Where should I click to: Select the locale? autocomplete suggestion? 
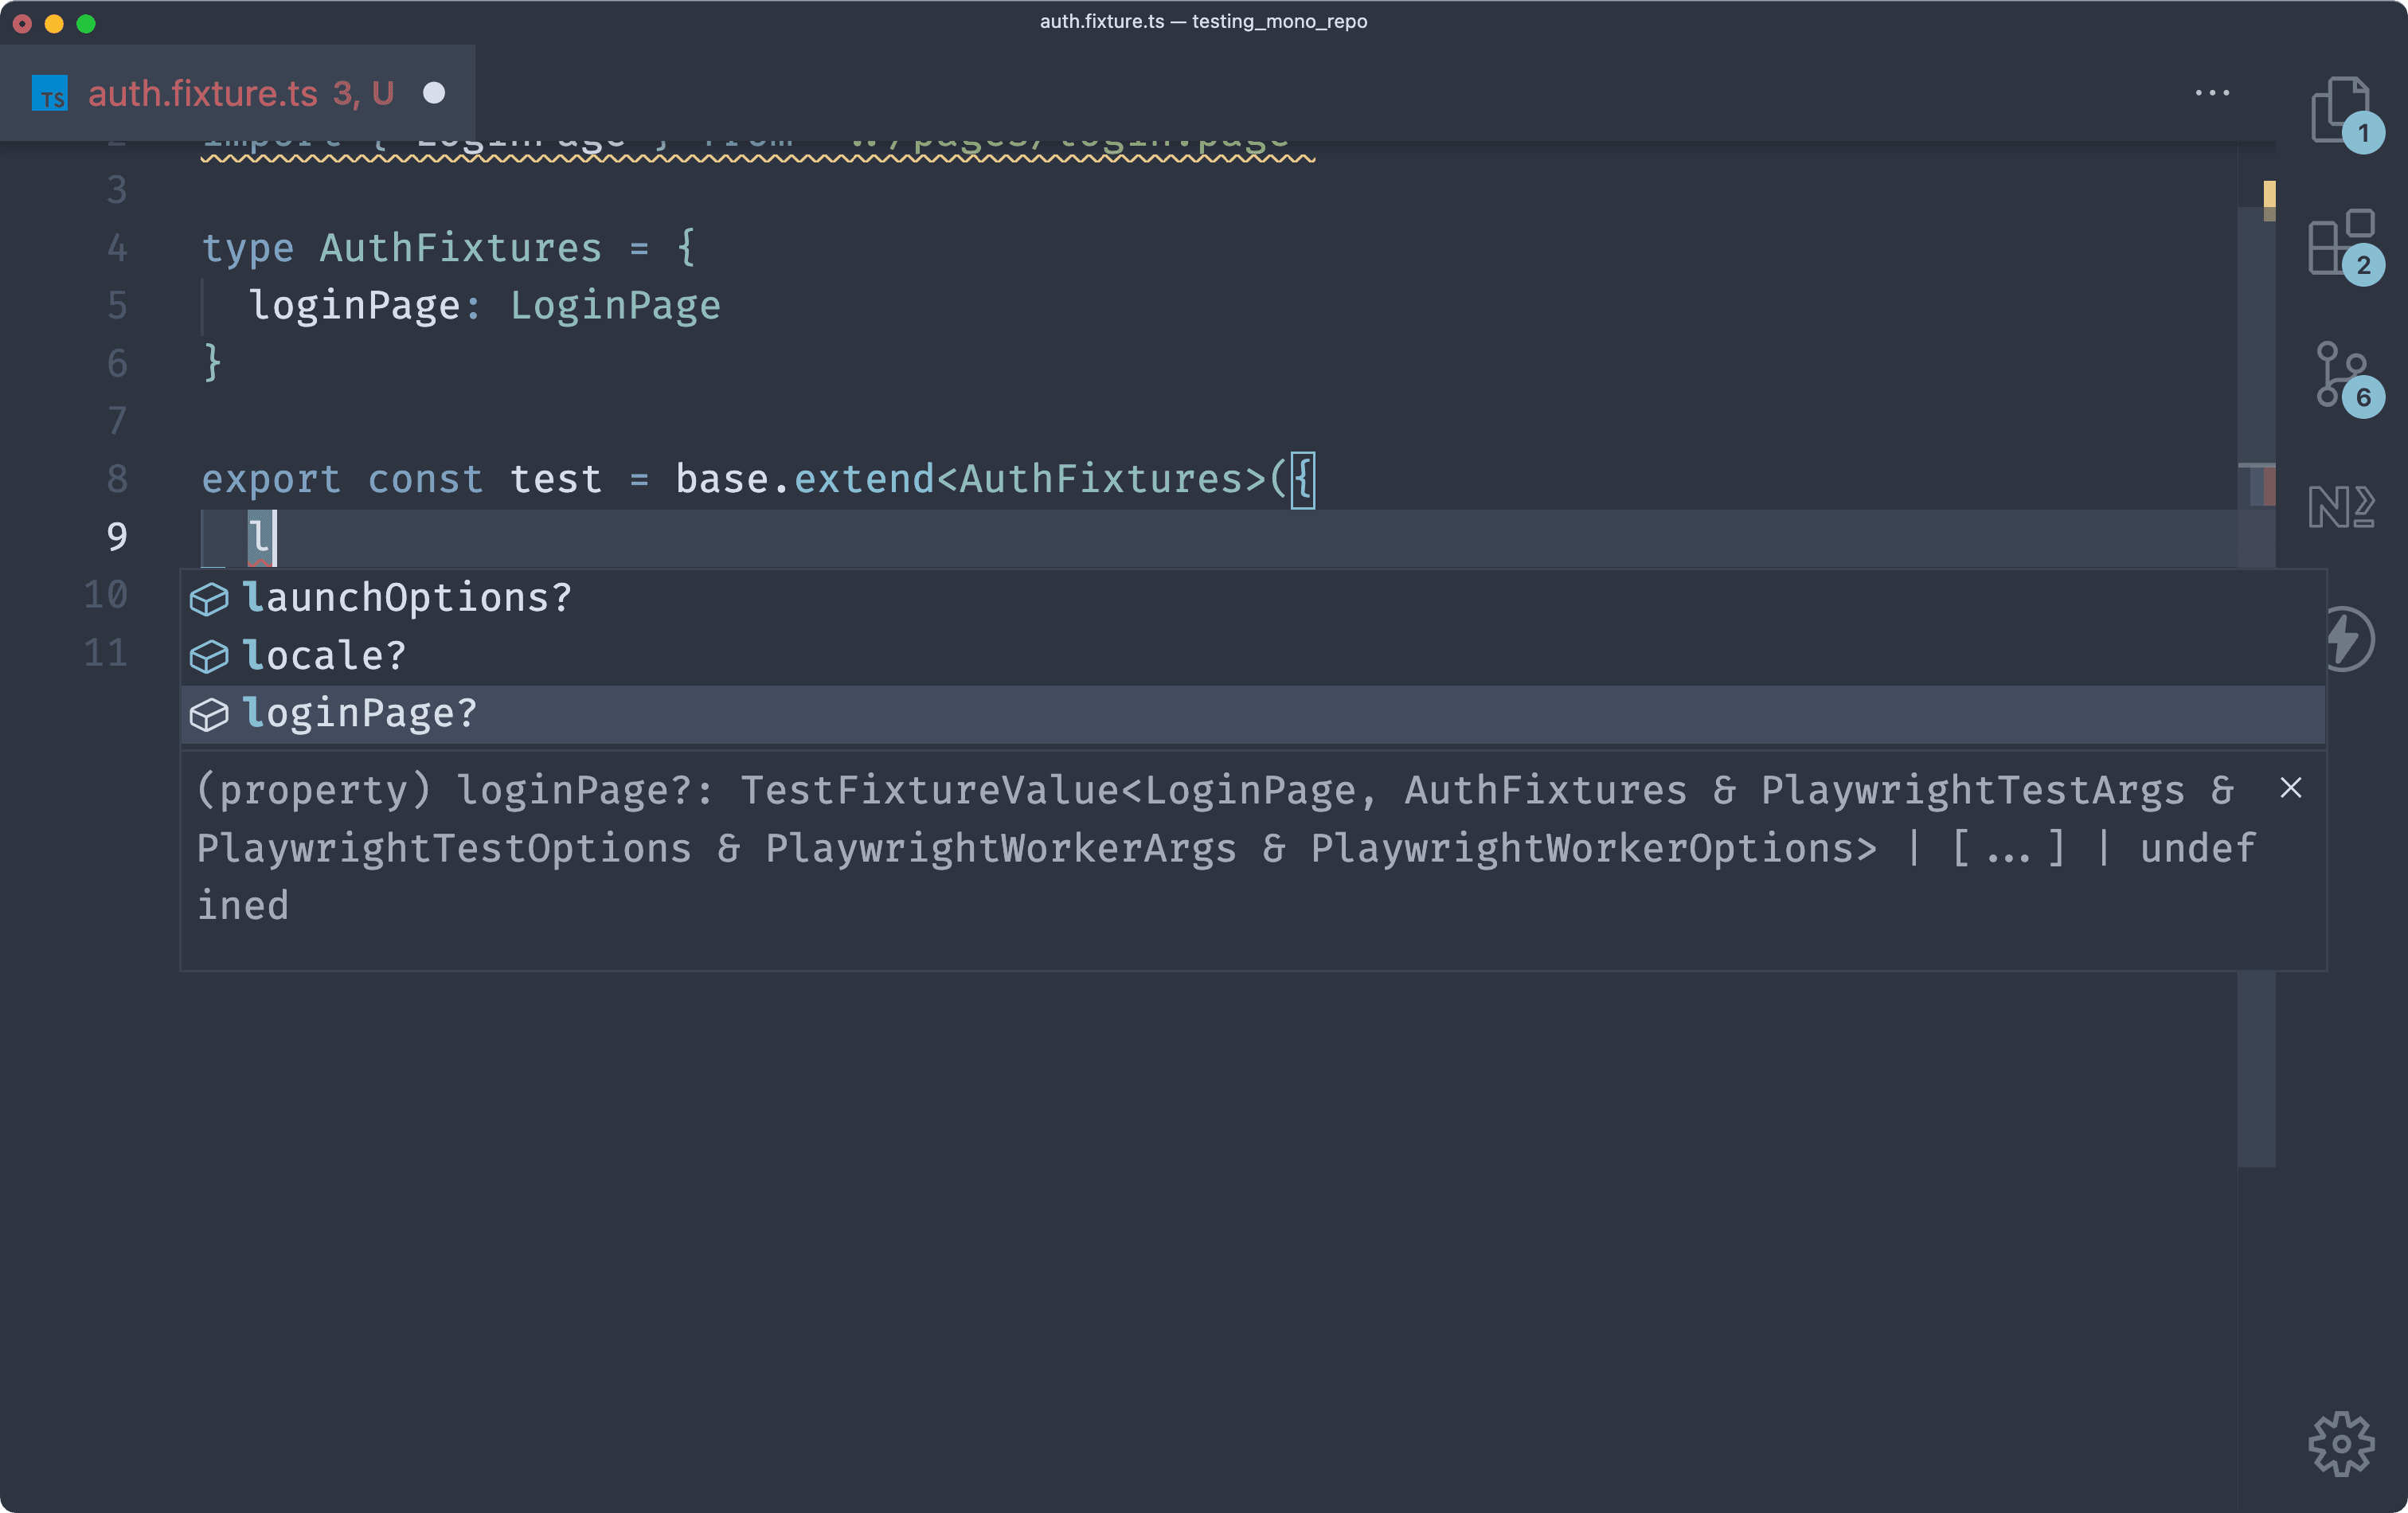325,655
